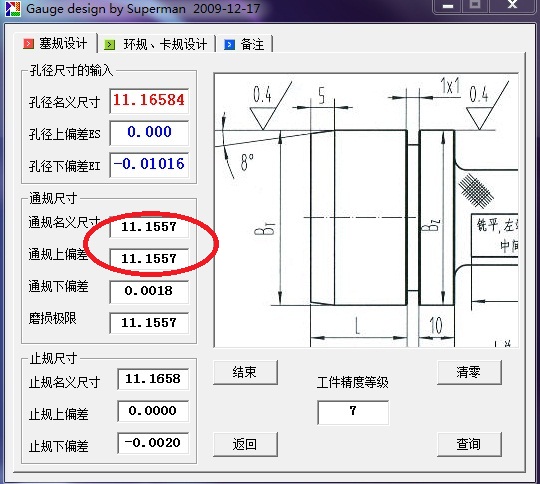The width and height of the screenshot is (540, 484).
Task: Click the 结束 button
Action: tap(245, 372)
